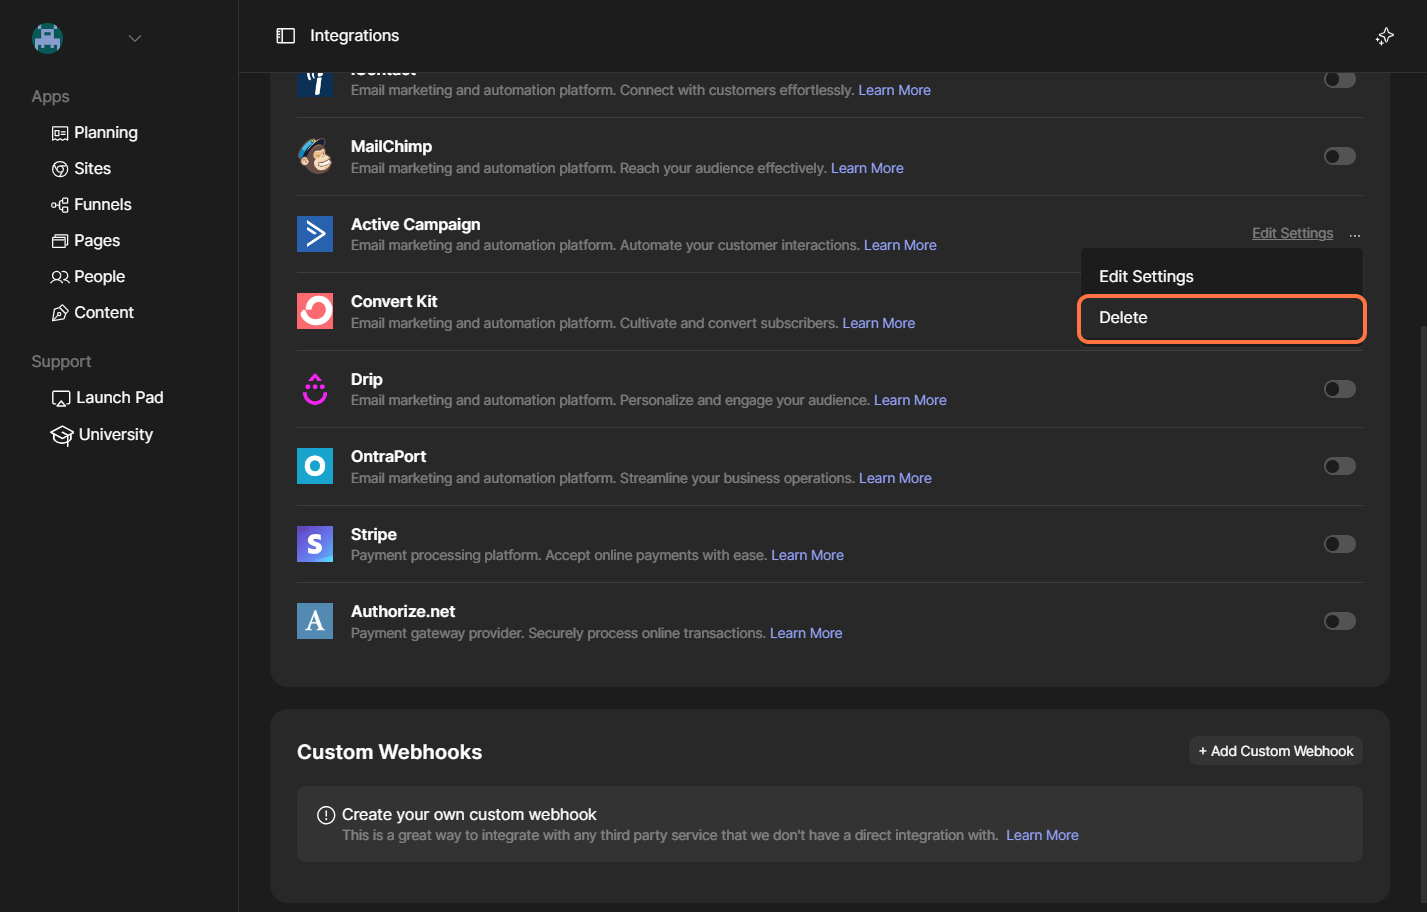Open OntraPort Learn More link
This screenshot has height=912, width=1427.
coord(895,478)
